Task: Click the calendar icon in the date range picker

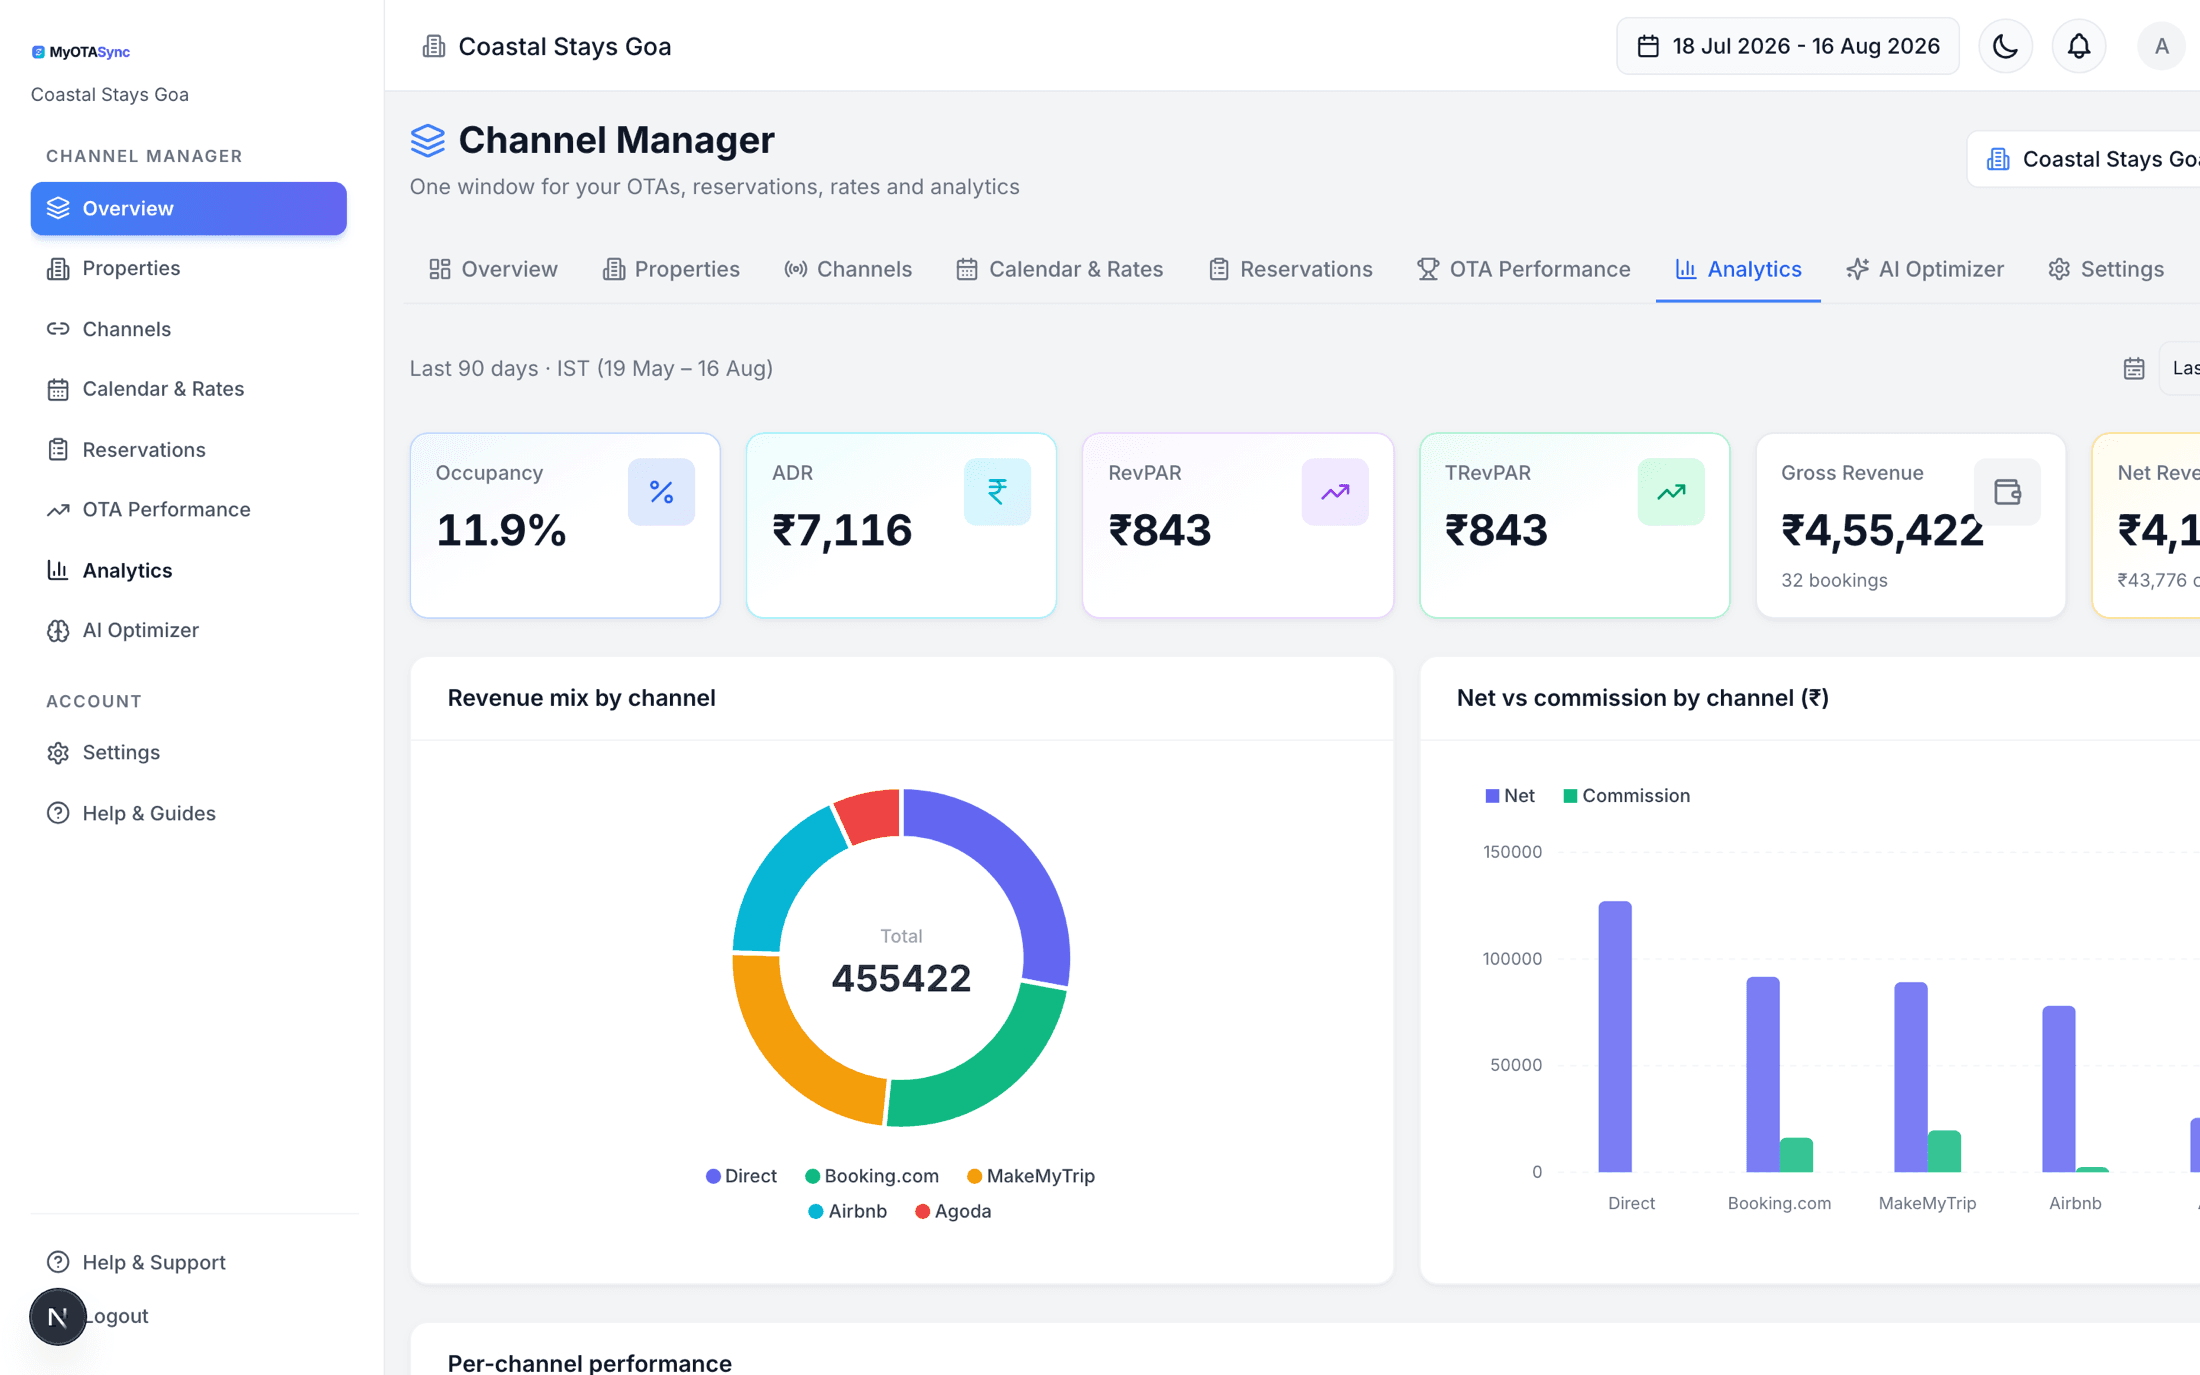Action: [x=1648, y=46]
